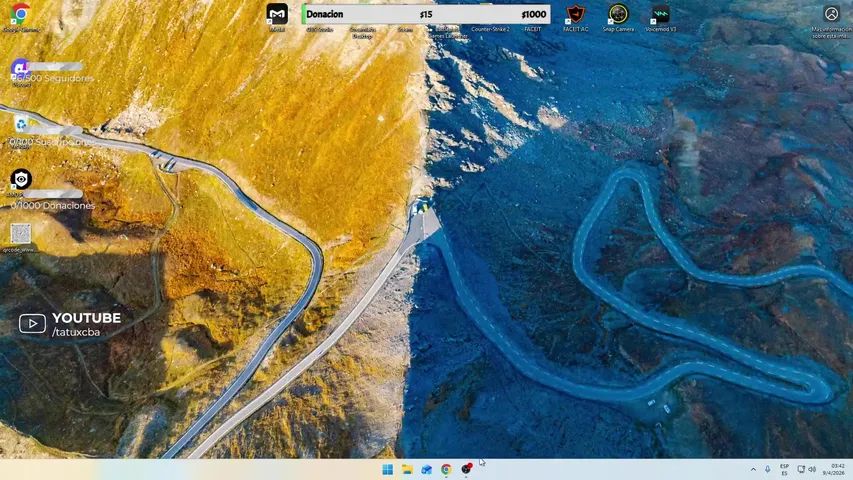Click the Donacion $15 of $1000 progress bar
Image resolution: width=853 pixels, height=480 pixels.
pyautogui.click(x=426, y=14)
